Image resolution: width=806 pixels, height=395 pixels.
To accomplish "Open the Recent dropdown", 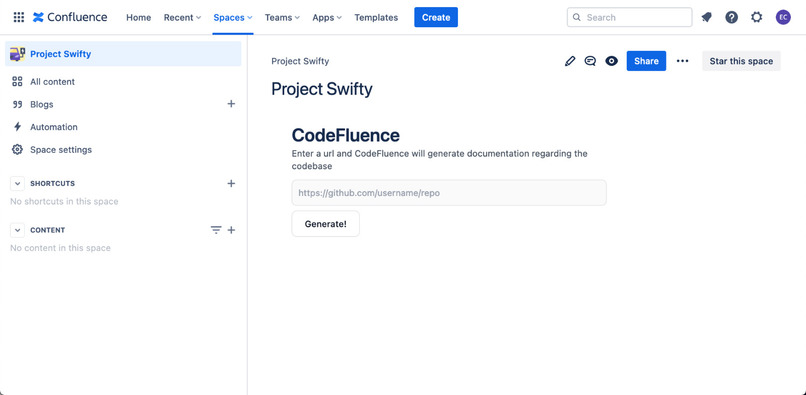I will tap(182, 17).
